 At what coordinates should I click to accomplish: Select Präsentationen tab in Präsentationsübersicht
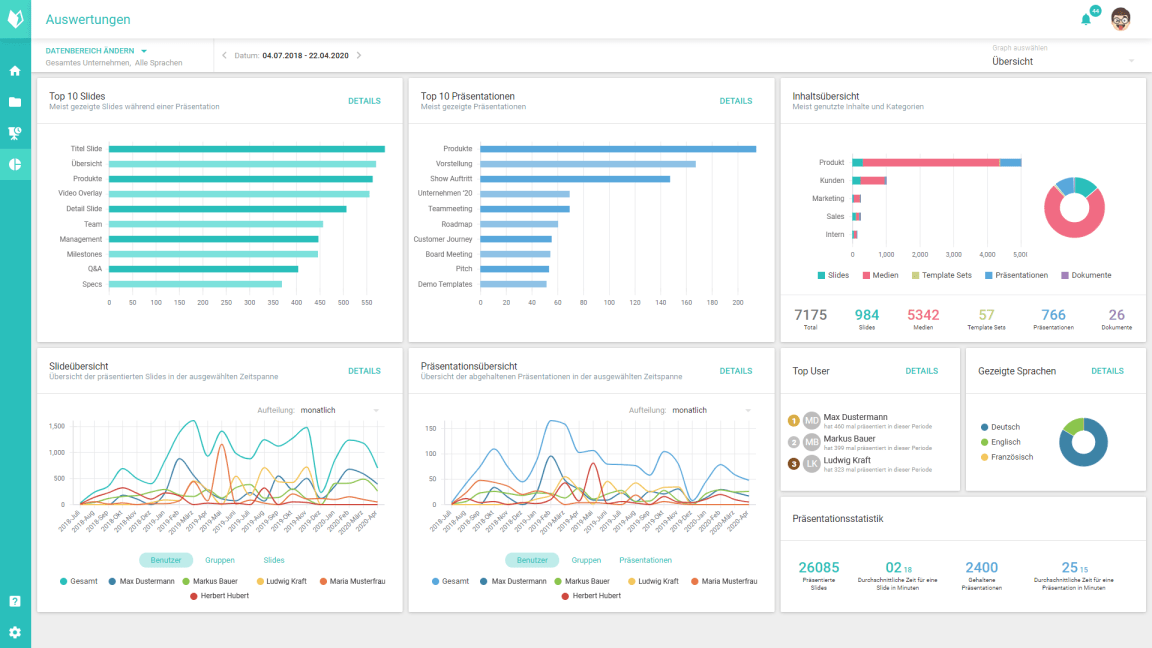click(x=645, y=560)
